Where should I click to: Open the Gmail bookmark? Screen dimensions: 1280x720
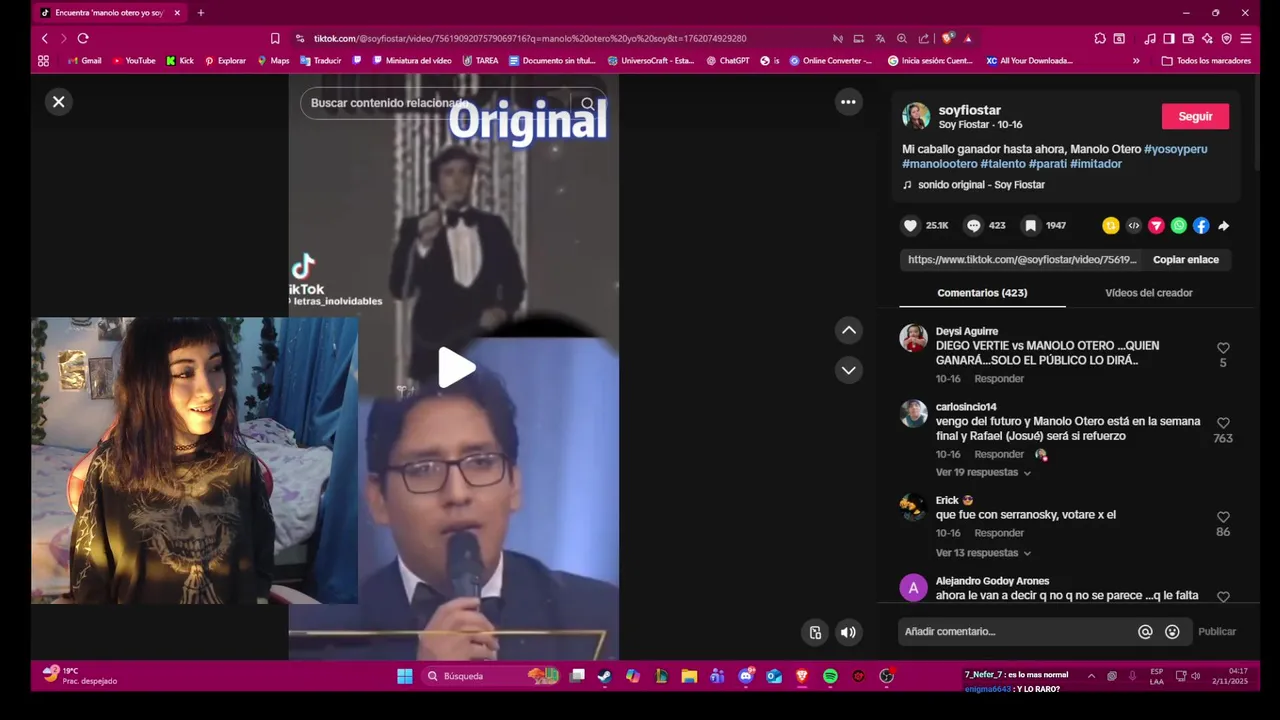(84, 61)
